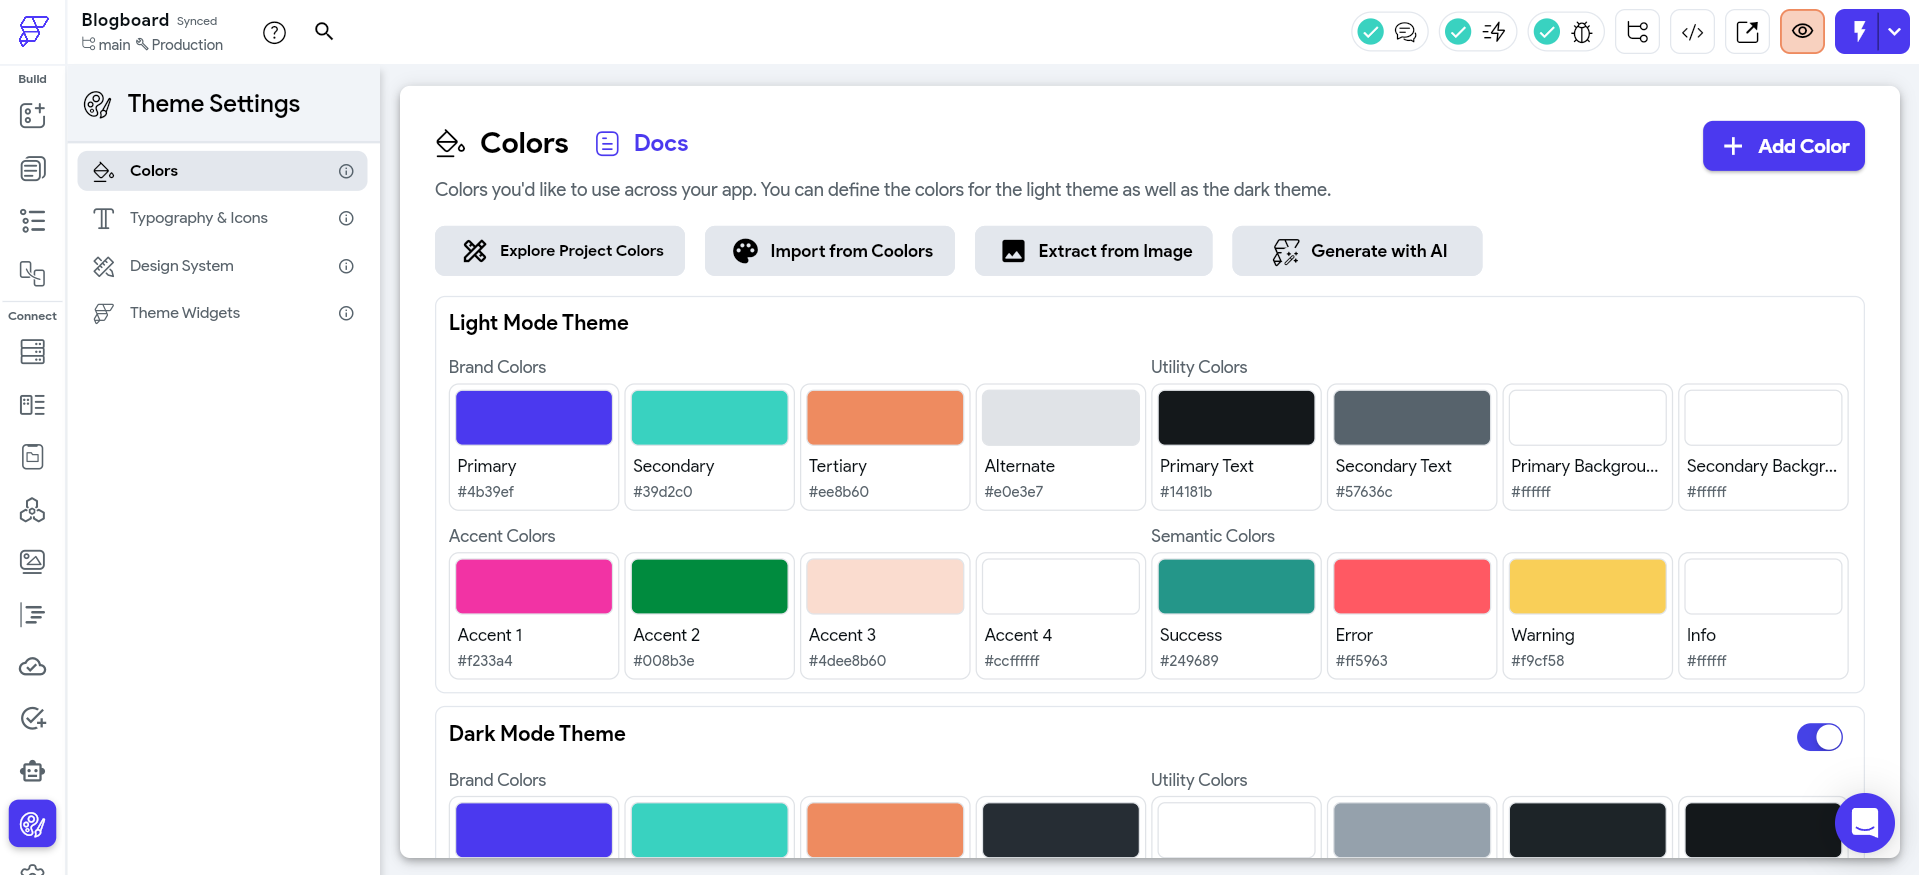Toggle the preview eye button
Viewport: 1919px width, 875px height.
click(1802, 32)
